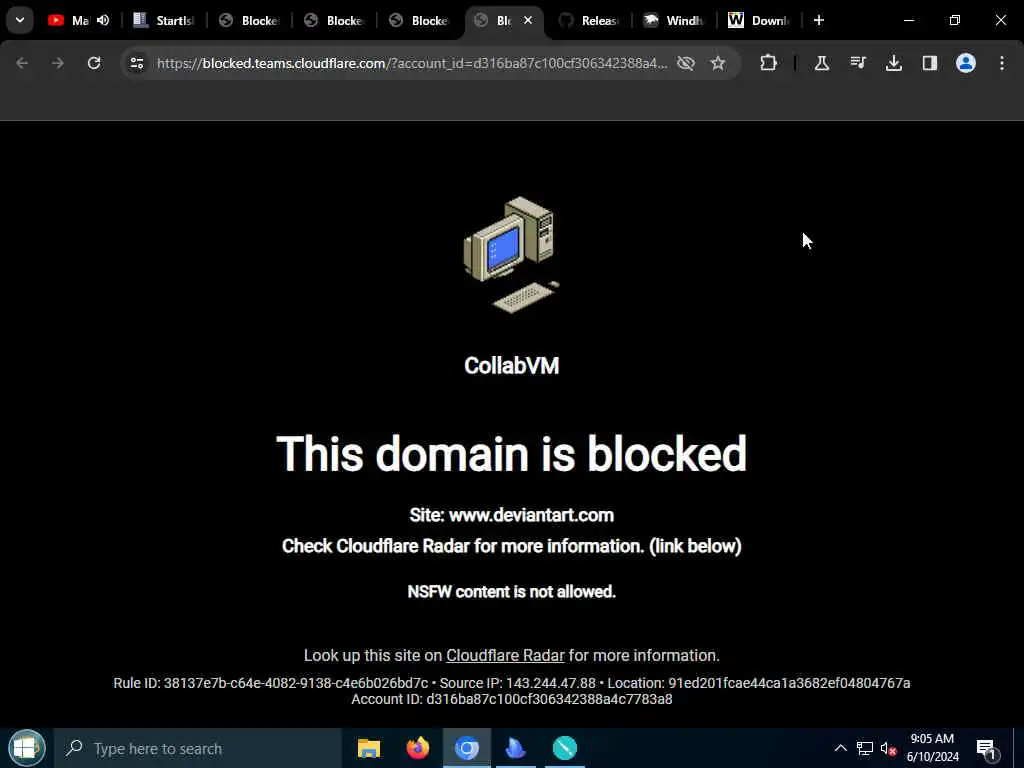This screenshot has height=768, width=1024.
Task: Switch to the second Blocked tab
Action: click(335, 20)
